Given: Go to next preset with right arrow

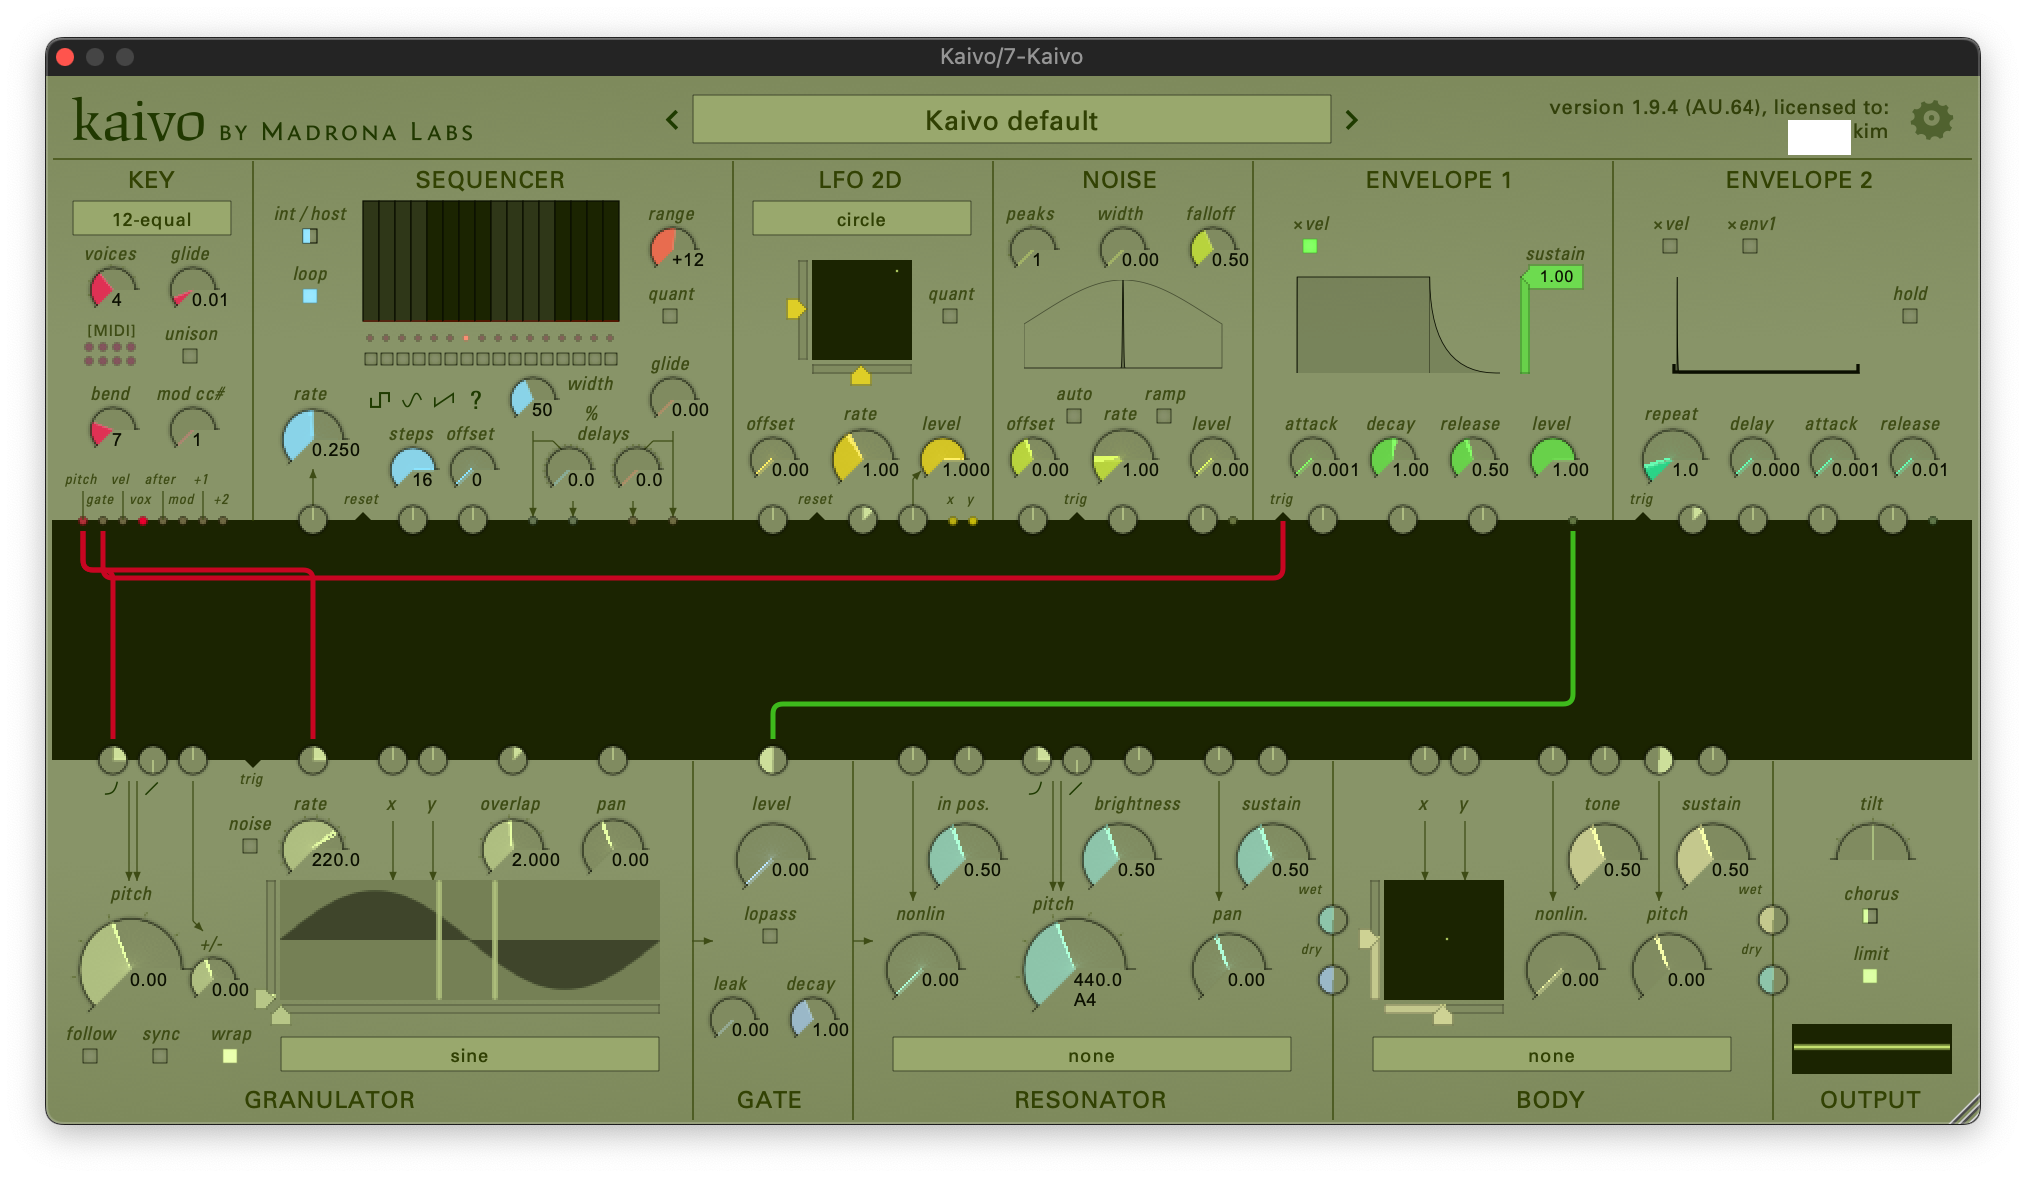Looking at the screenshot, I should click(1352, 120).
